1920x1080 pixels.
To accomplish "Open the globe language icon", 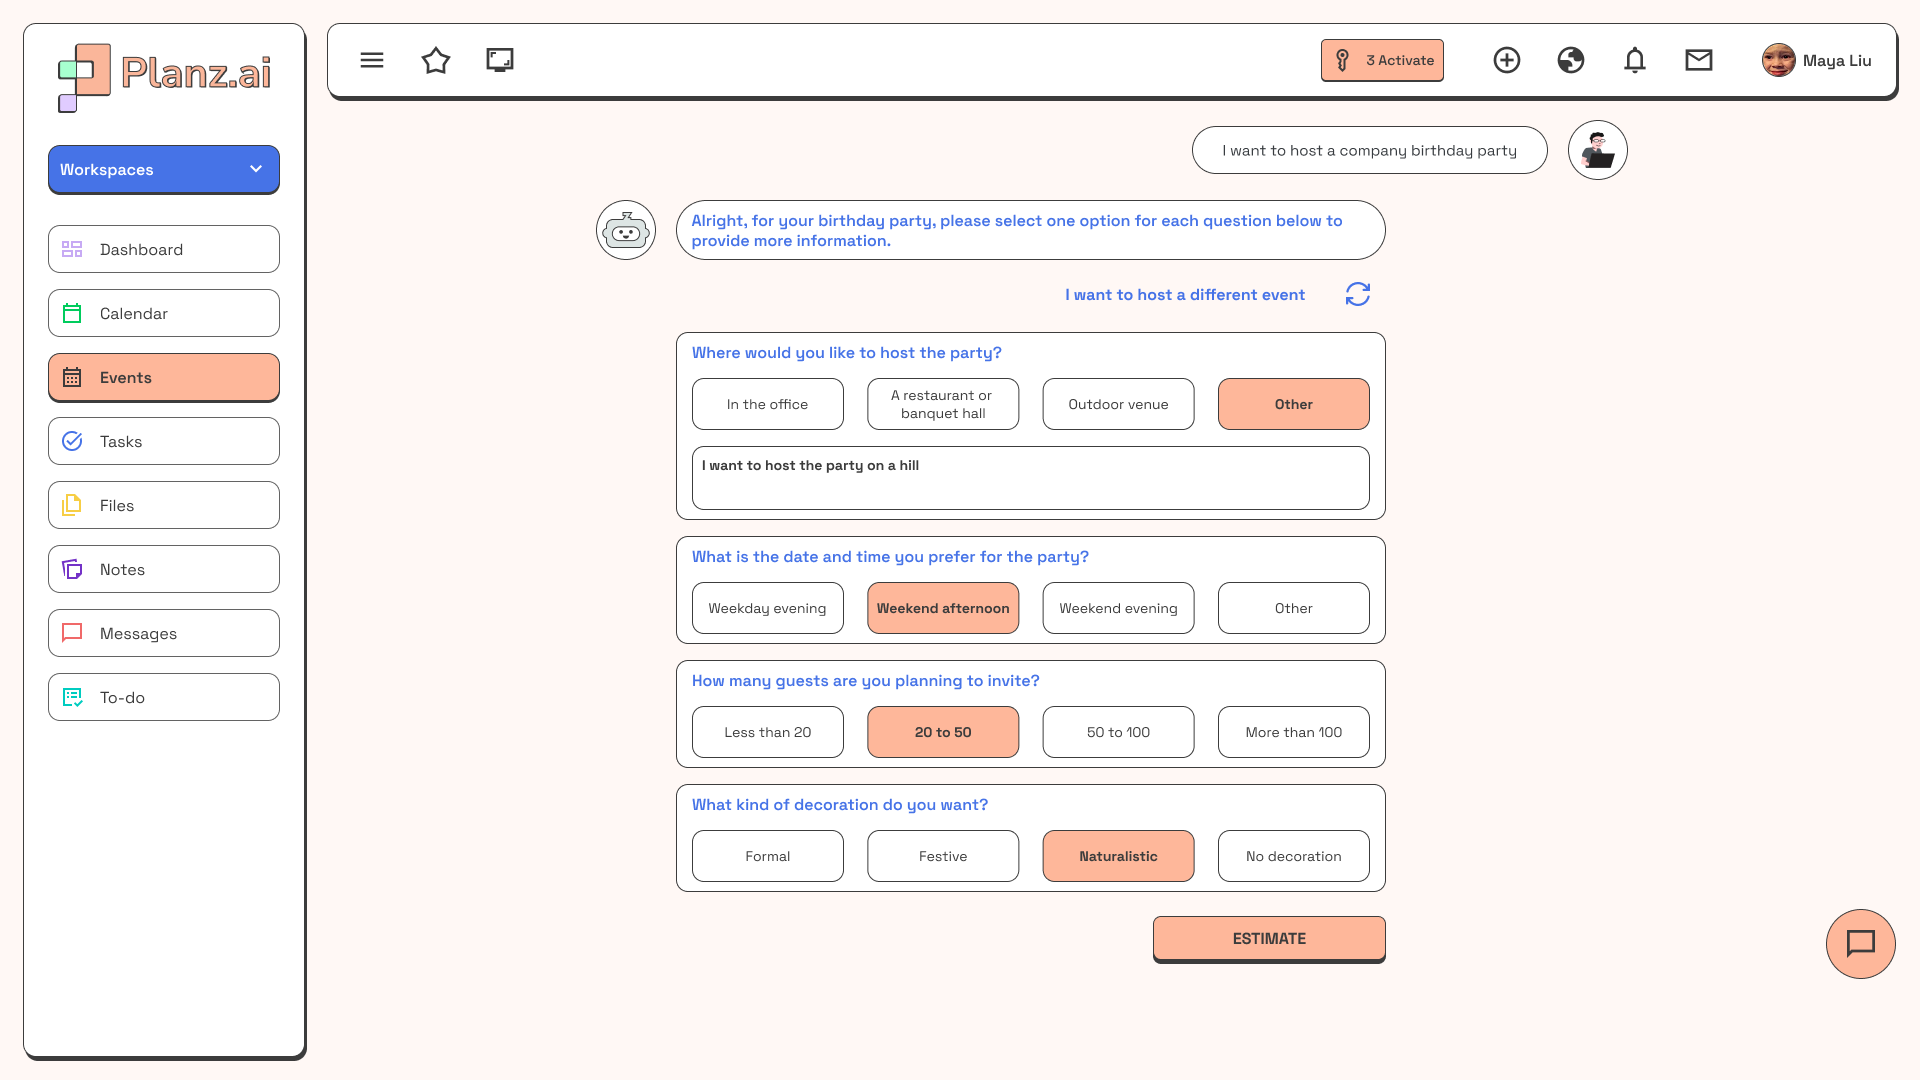I will click(1571, 60).
